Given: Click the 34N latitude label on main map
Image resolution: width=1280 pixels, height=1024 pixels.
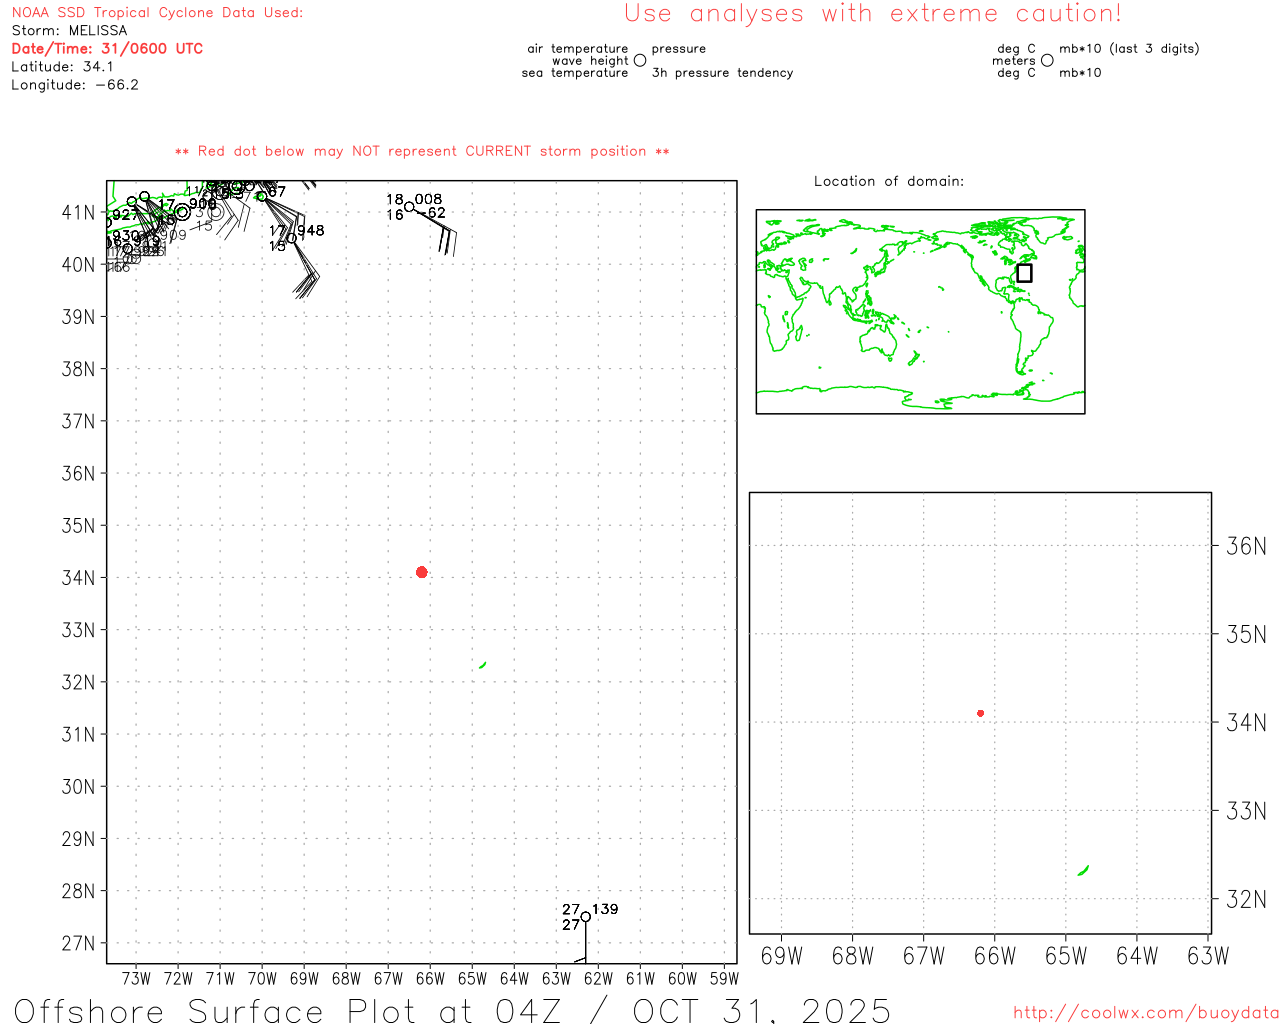Looking at the screenshot, I should (x=78, y=578).
